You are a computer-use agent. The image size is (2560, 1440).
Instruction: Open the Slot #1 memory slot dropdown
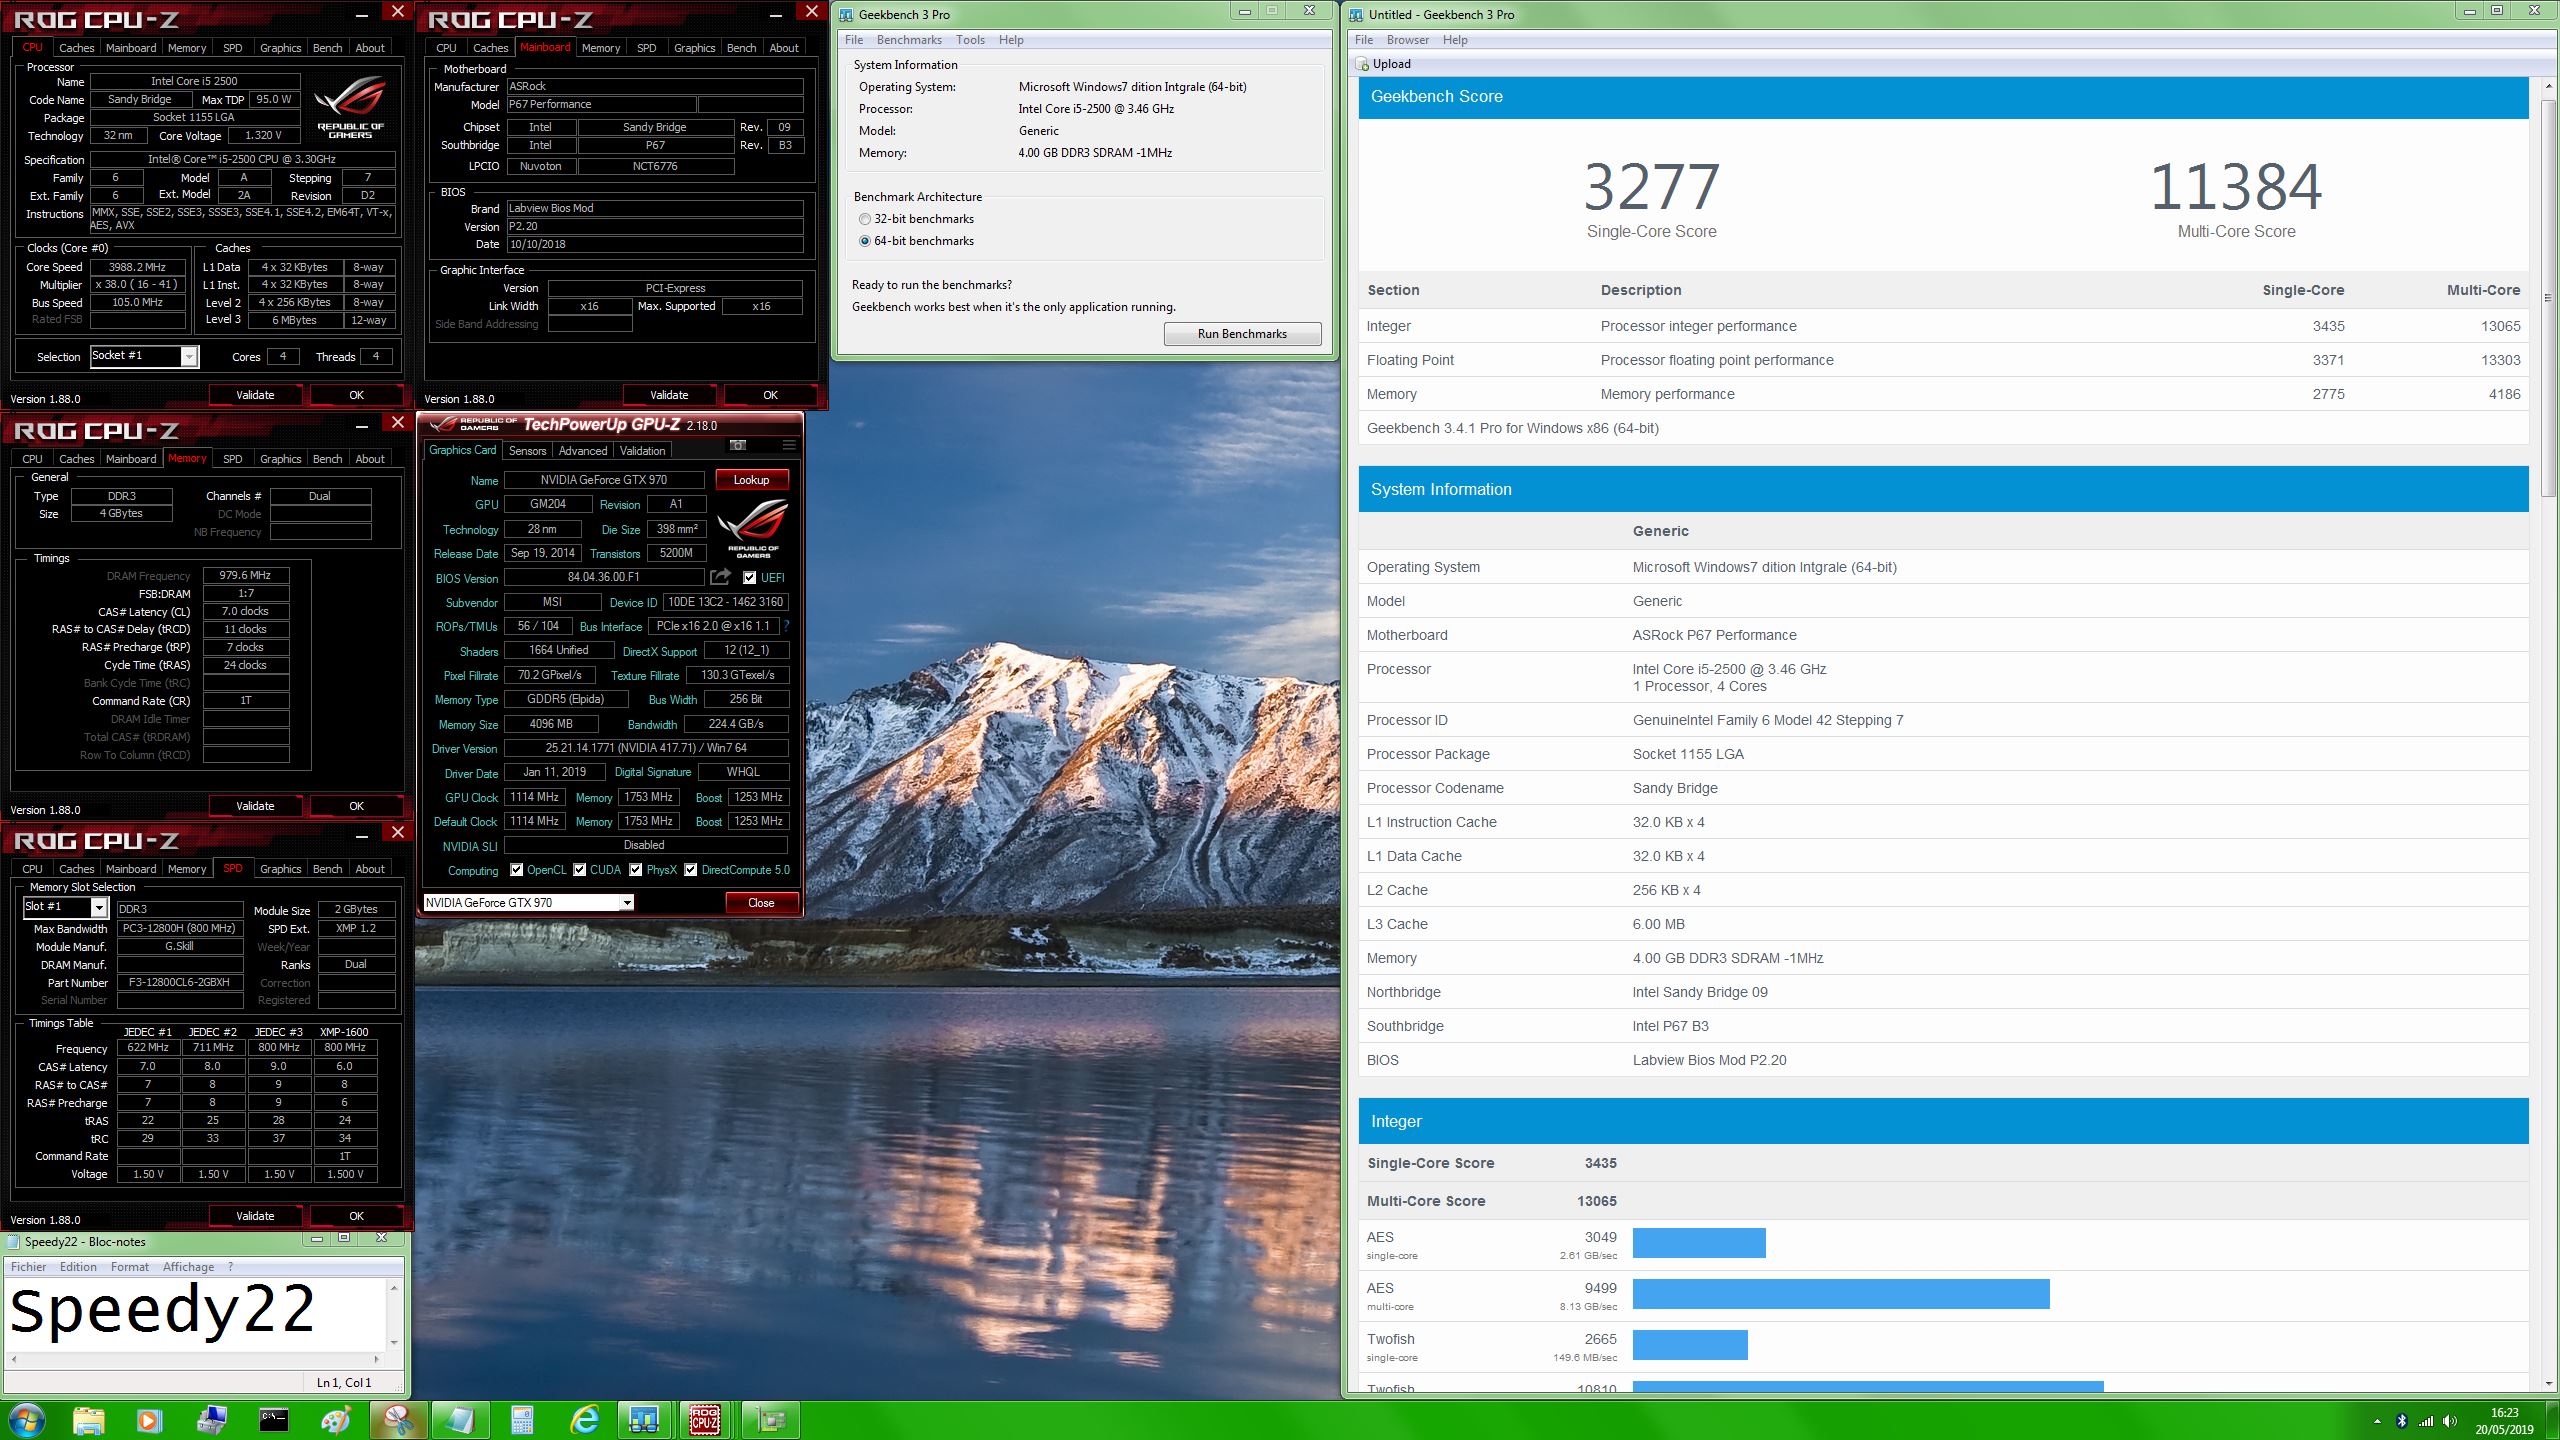tap(99, 907)
